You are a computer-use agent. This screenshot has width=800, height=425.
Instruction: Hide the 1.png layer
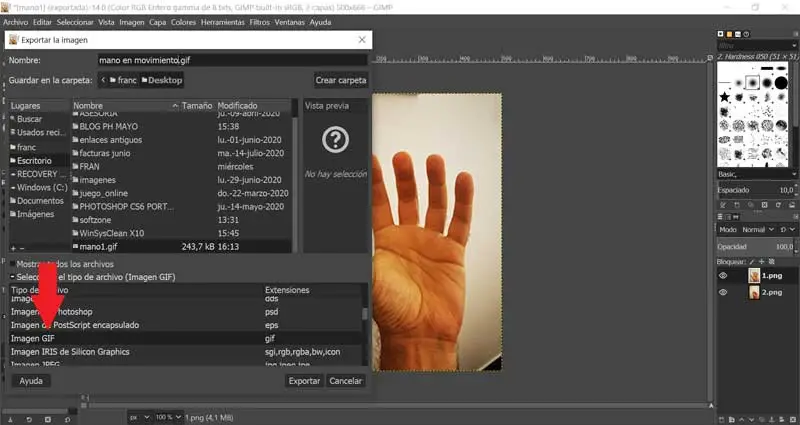(723, 276)
